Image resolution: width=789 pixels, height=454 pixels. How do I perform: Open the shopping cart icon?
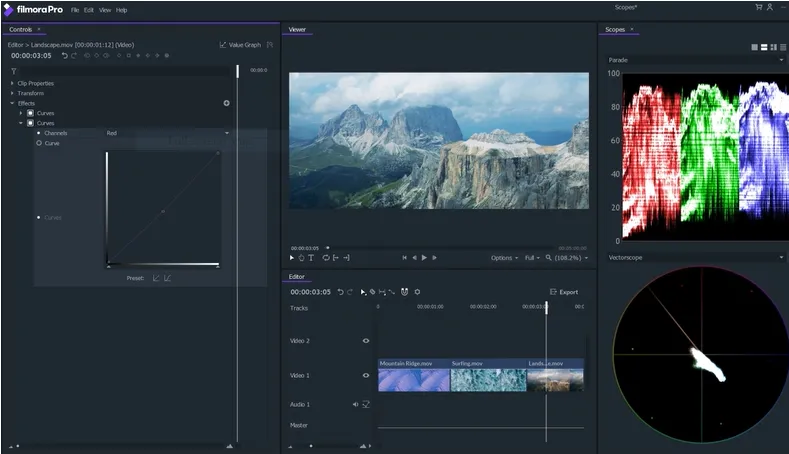click(x=758, y=7)
